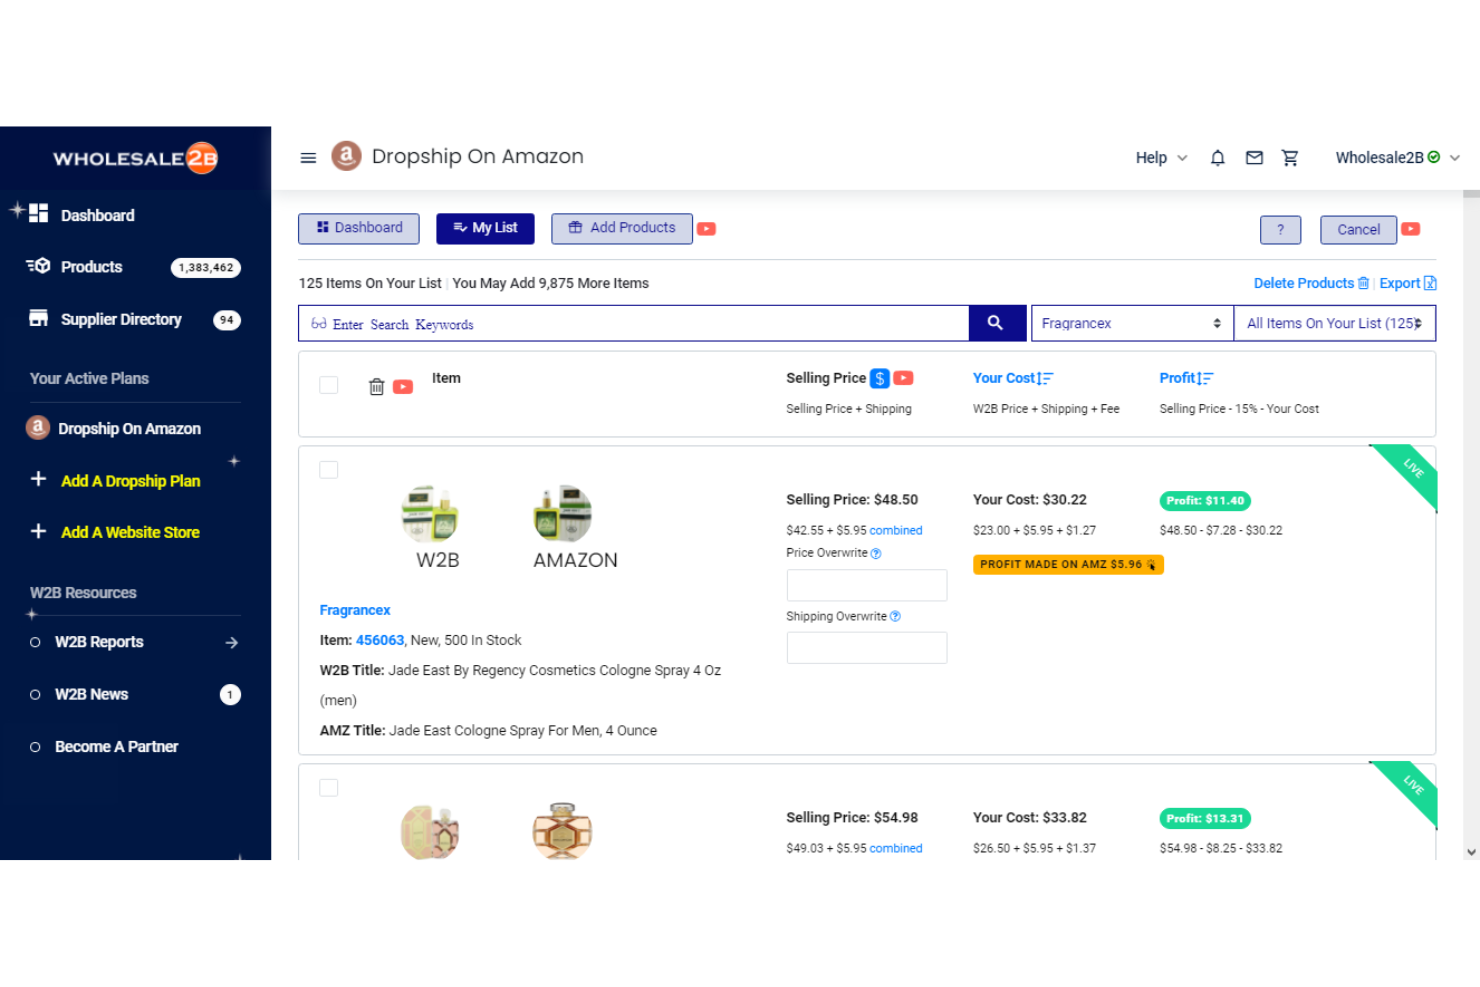Click the Wholesale2B logo in sidebar
Image resolution: width=1480 pixels, height=987 pixels.
[x=135, y=158]
